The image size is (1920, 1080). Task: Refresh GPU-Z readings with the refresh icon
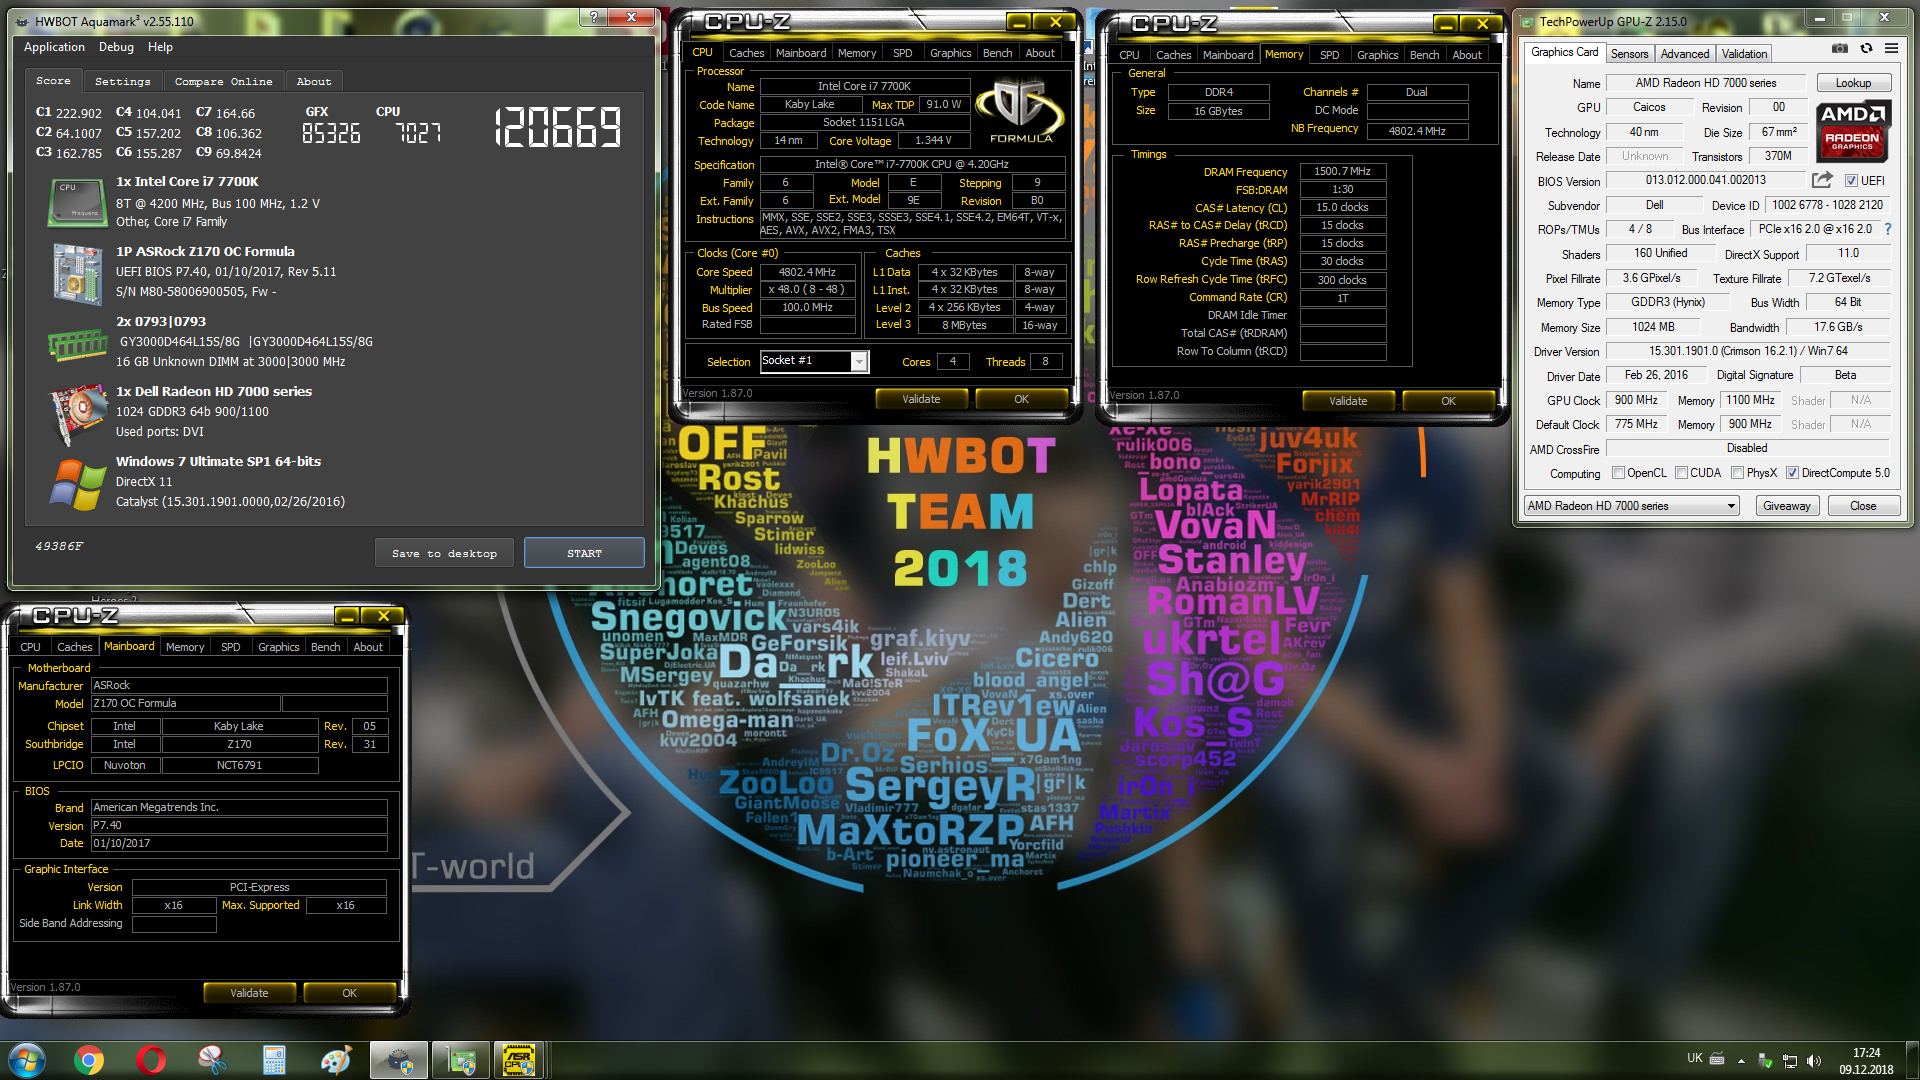pyautogui.click(x=1866, y=48)
